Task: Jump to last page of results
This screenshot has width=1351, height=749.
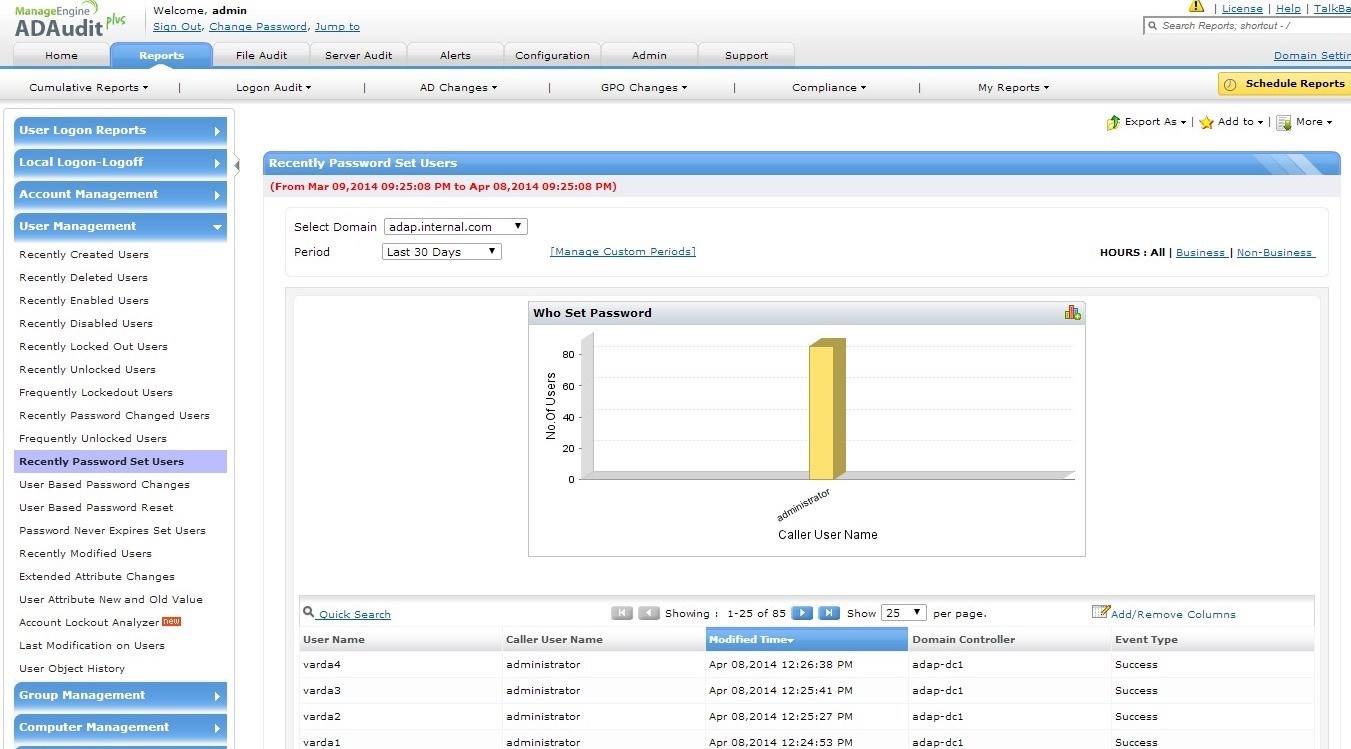Action: coord(828,613)
